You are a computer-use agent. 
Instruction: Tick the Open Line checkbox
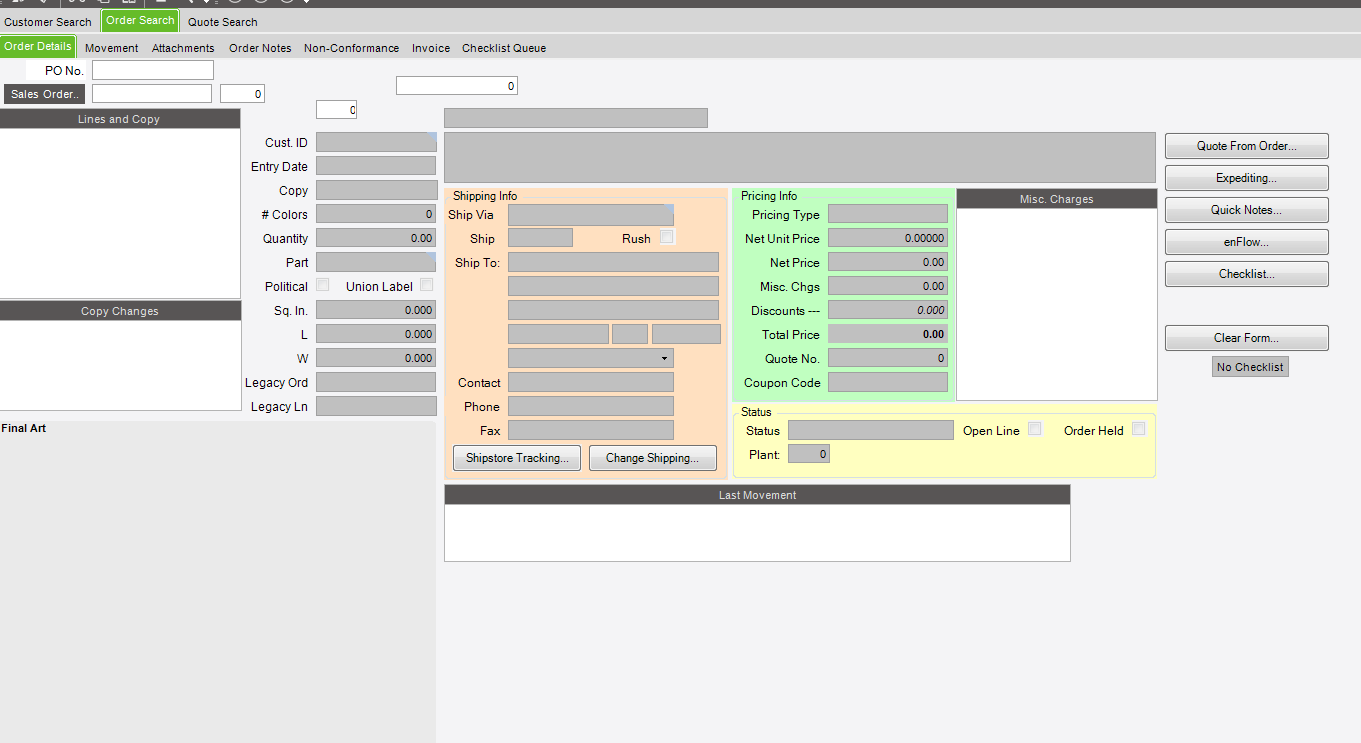1035,429
